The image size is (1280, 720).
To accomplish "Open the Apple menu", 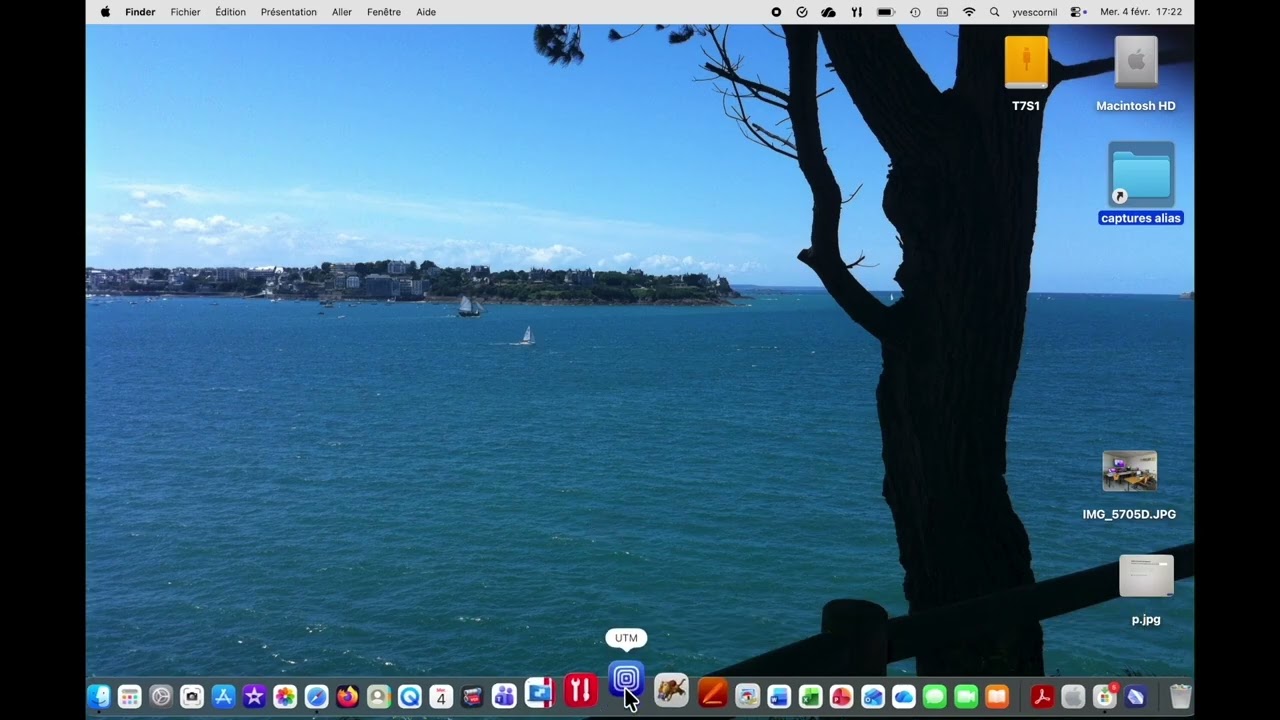I will [105, 12].
